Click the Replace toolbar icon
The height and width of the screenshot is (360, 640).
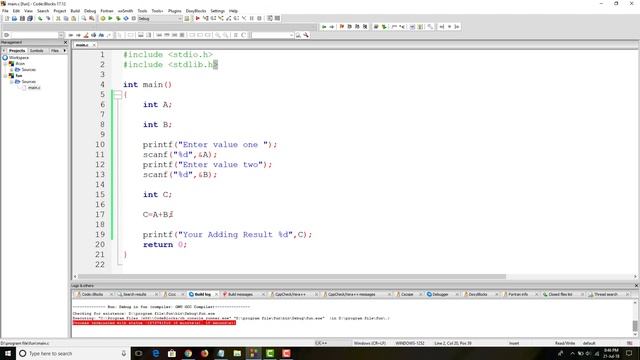click(91, 18)
